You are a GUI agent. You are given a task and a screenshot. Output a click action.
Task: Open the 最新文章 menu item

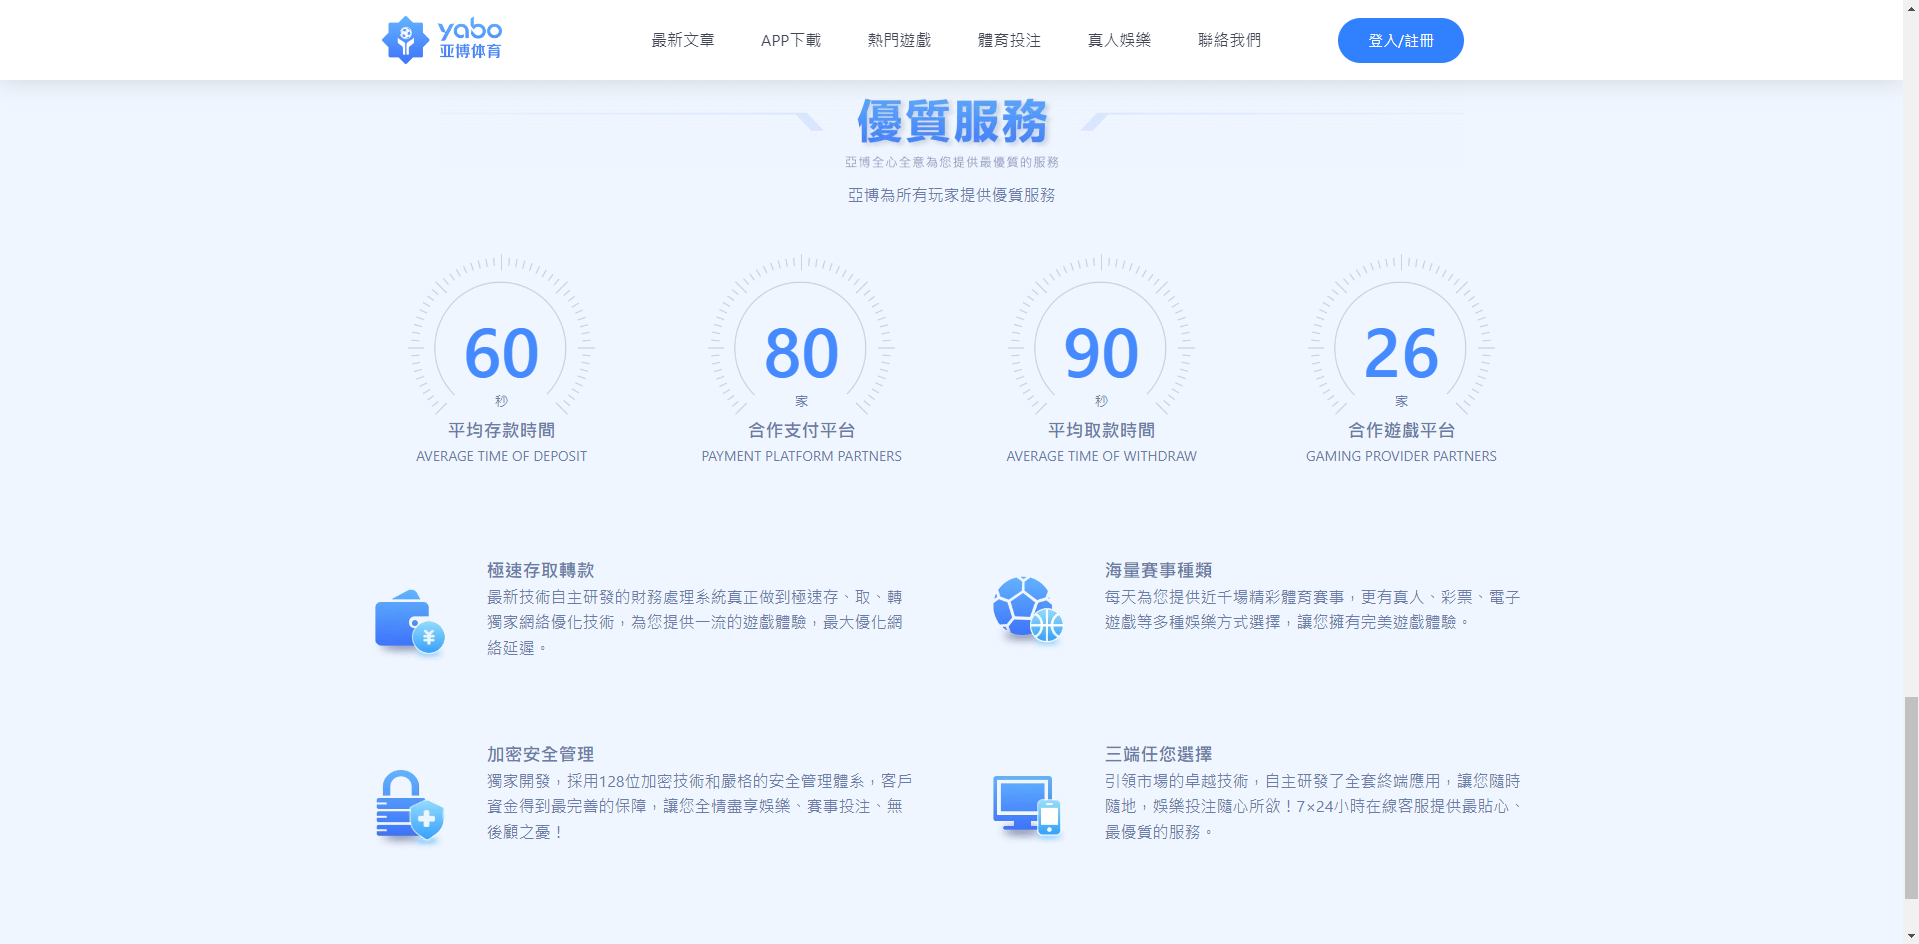[x=683, y=40]
